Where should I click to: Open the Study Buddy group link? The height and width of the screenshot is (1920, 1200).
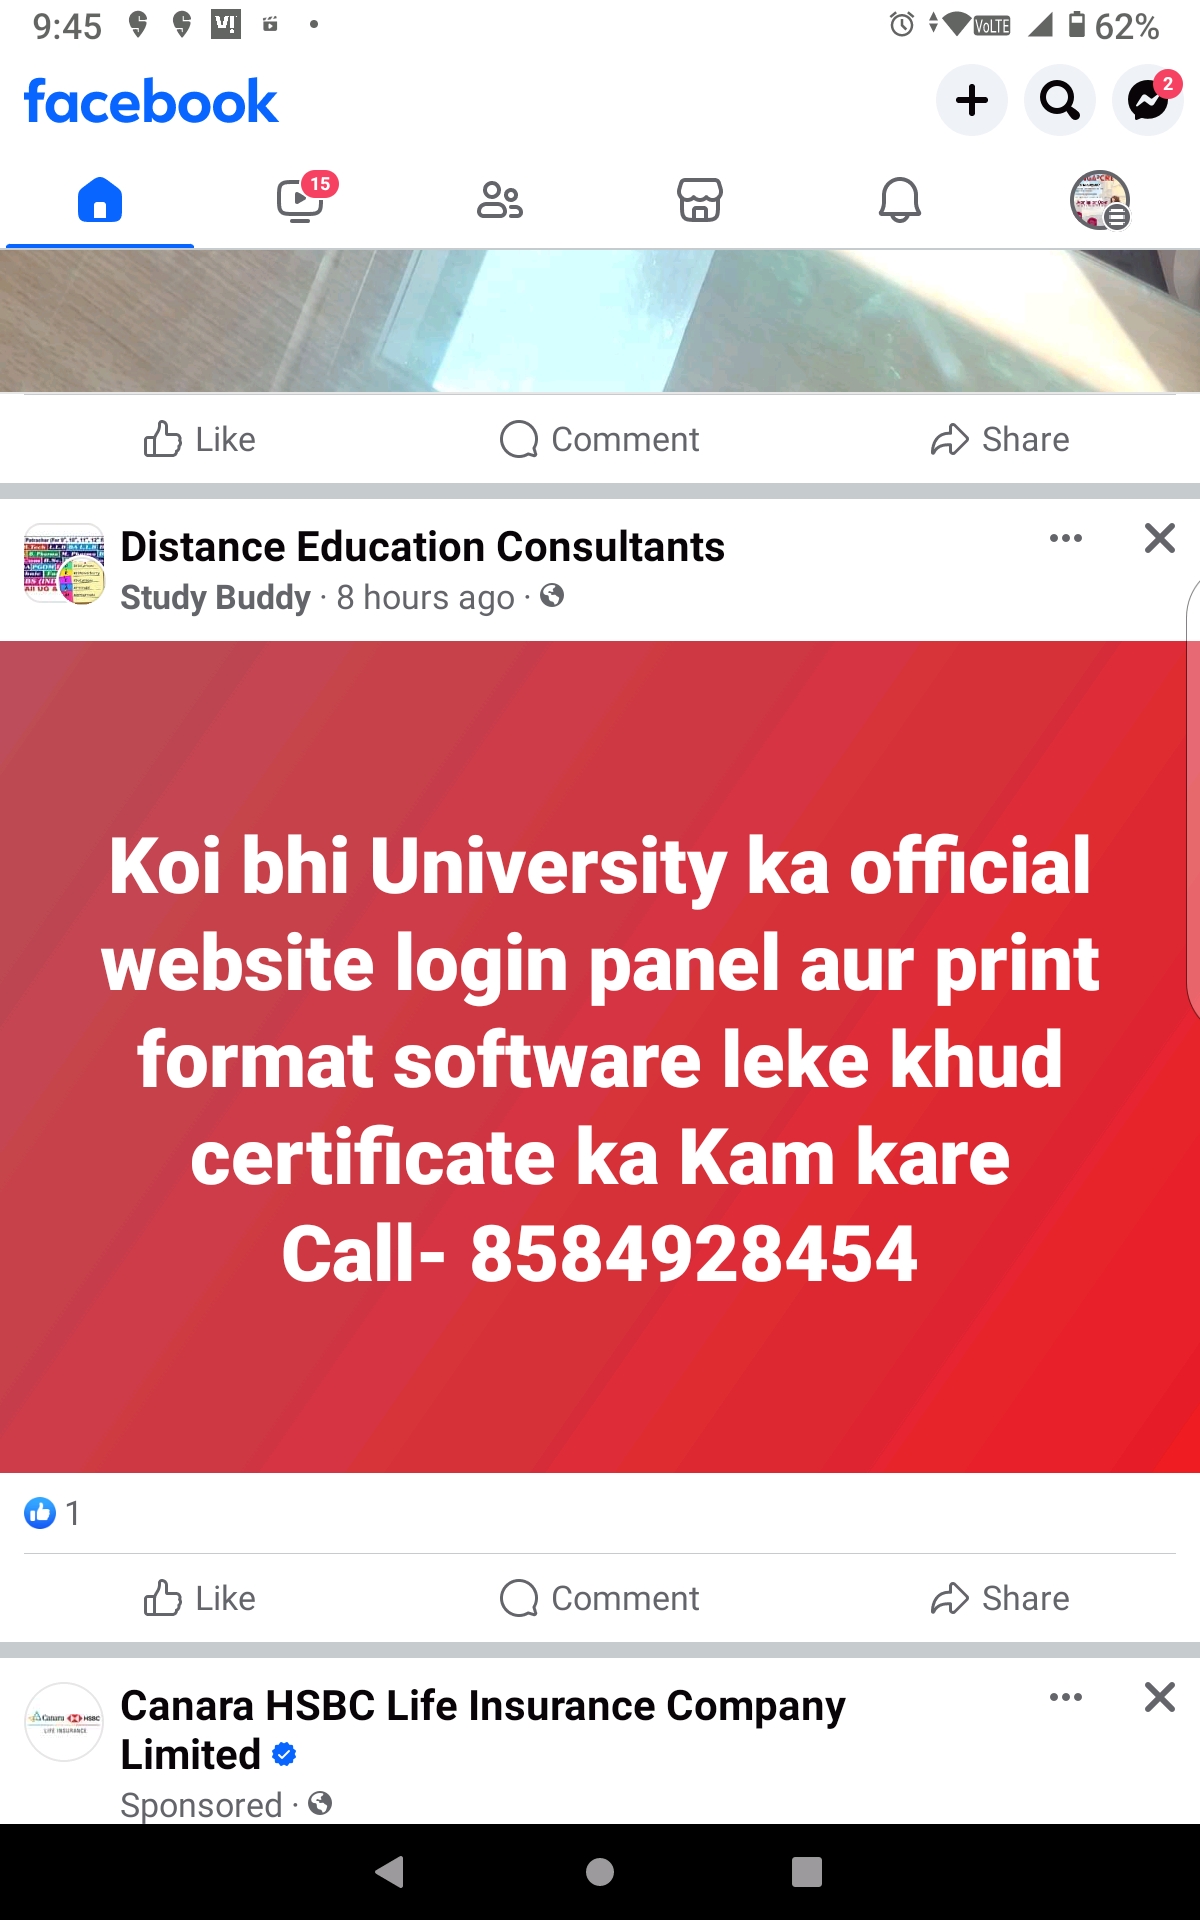[215, 597]
